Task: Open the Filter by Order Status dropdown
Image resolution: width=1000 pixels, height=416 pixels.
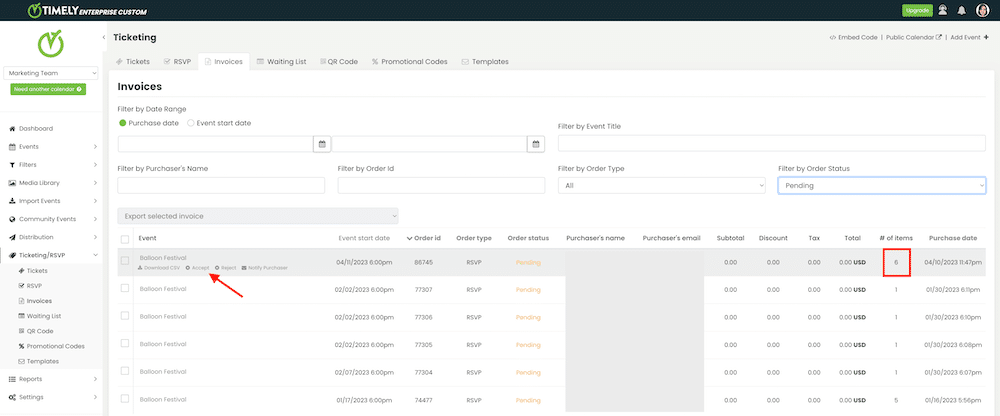Action: 881,185
